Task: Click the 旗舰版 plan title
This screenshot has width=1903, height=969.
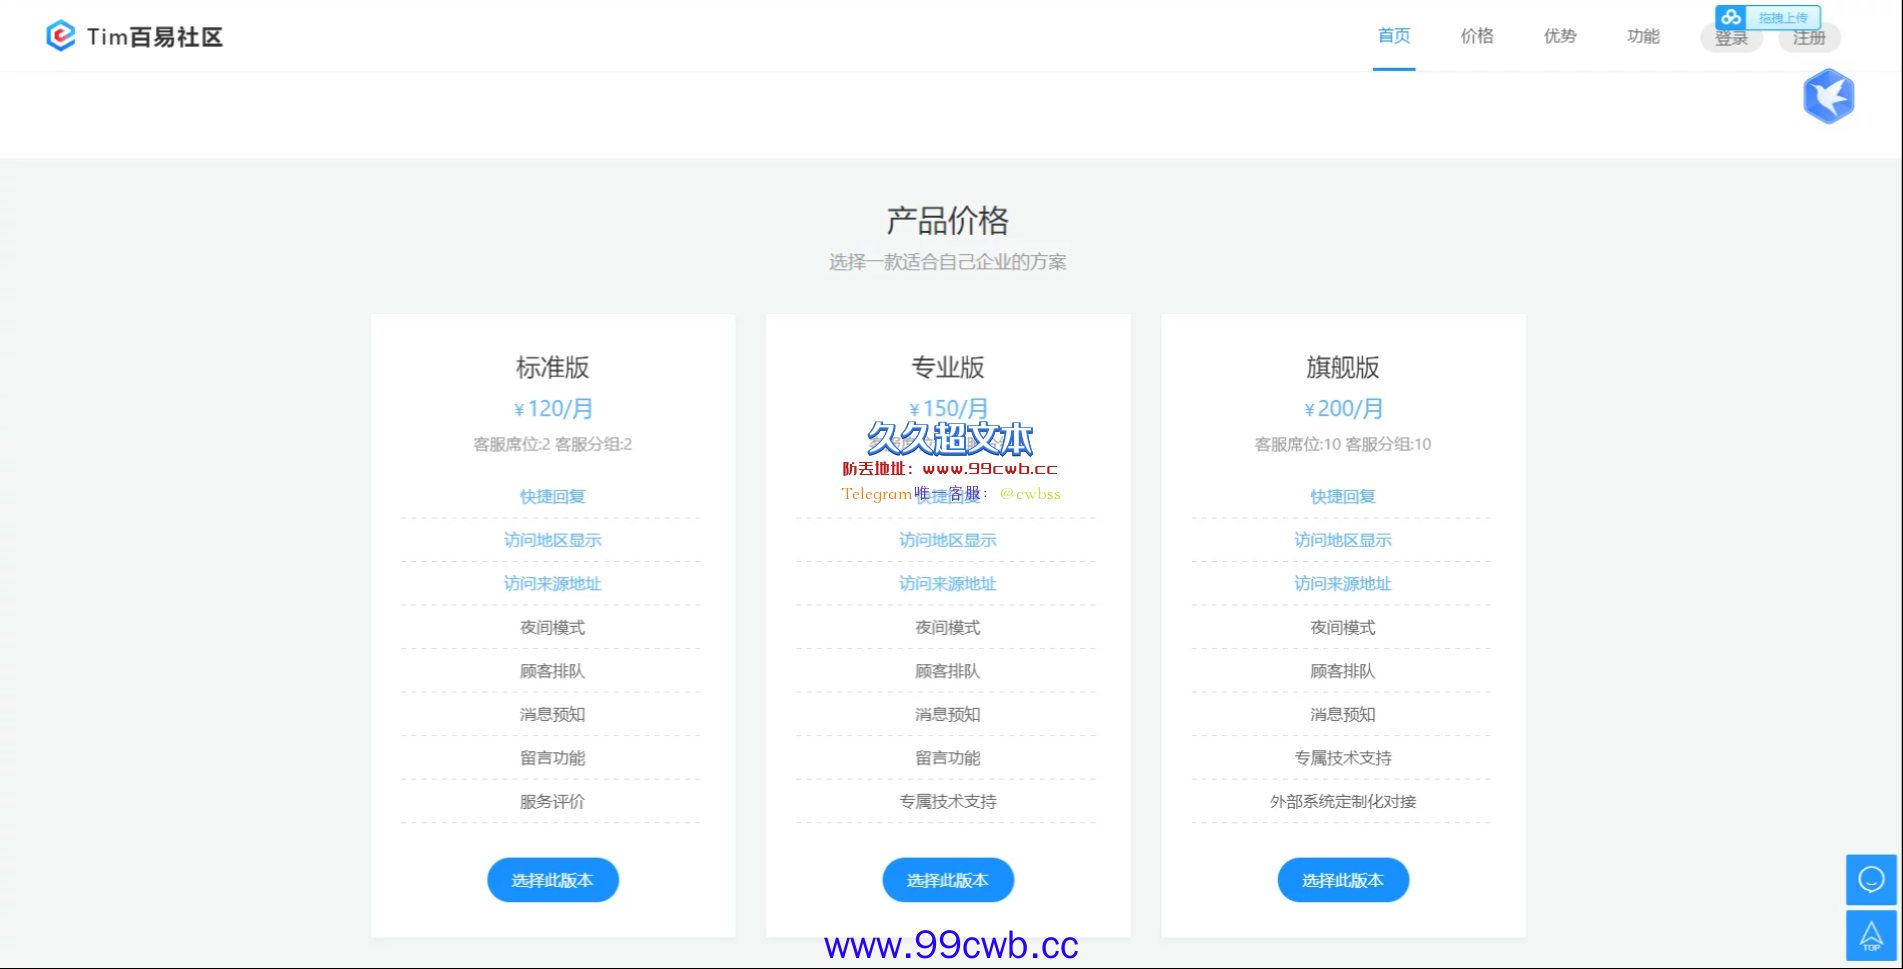Action: [1343, 367]
